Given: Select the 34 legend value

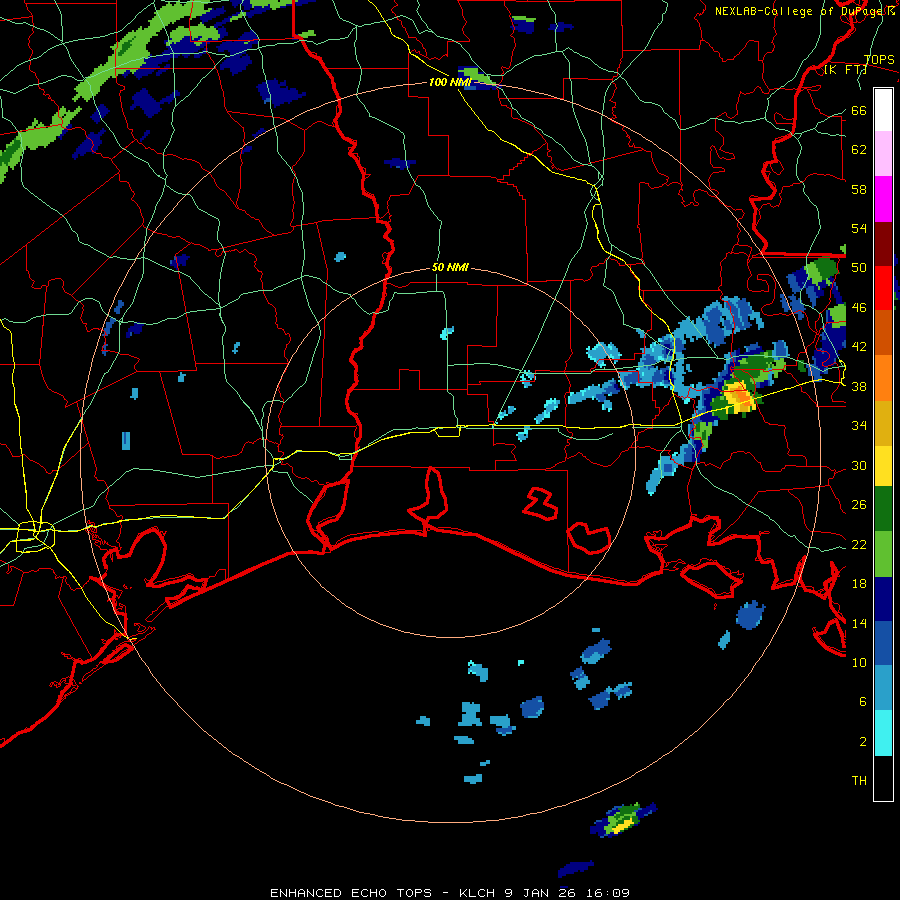Looking at the screenshot, I should (x=859, y=425).
